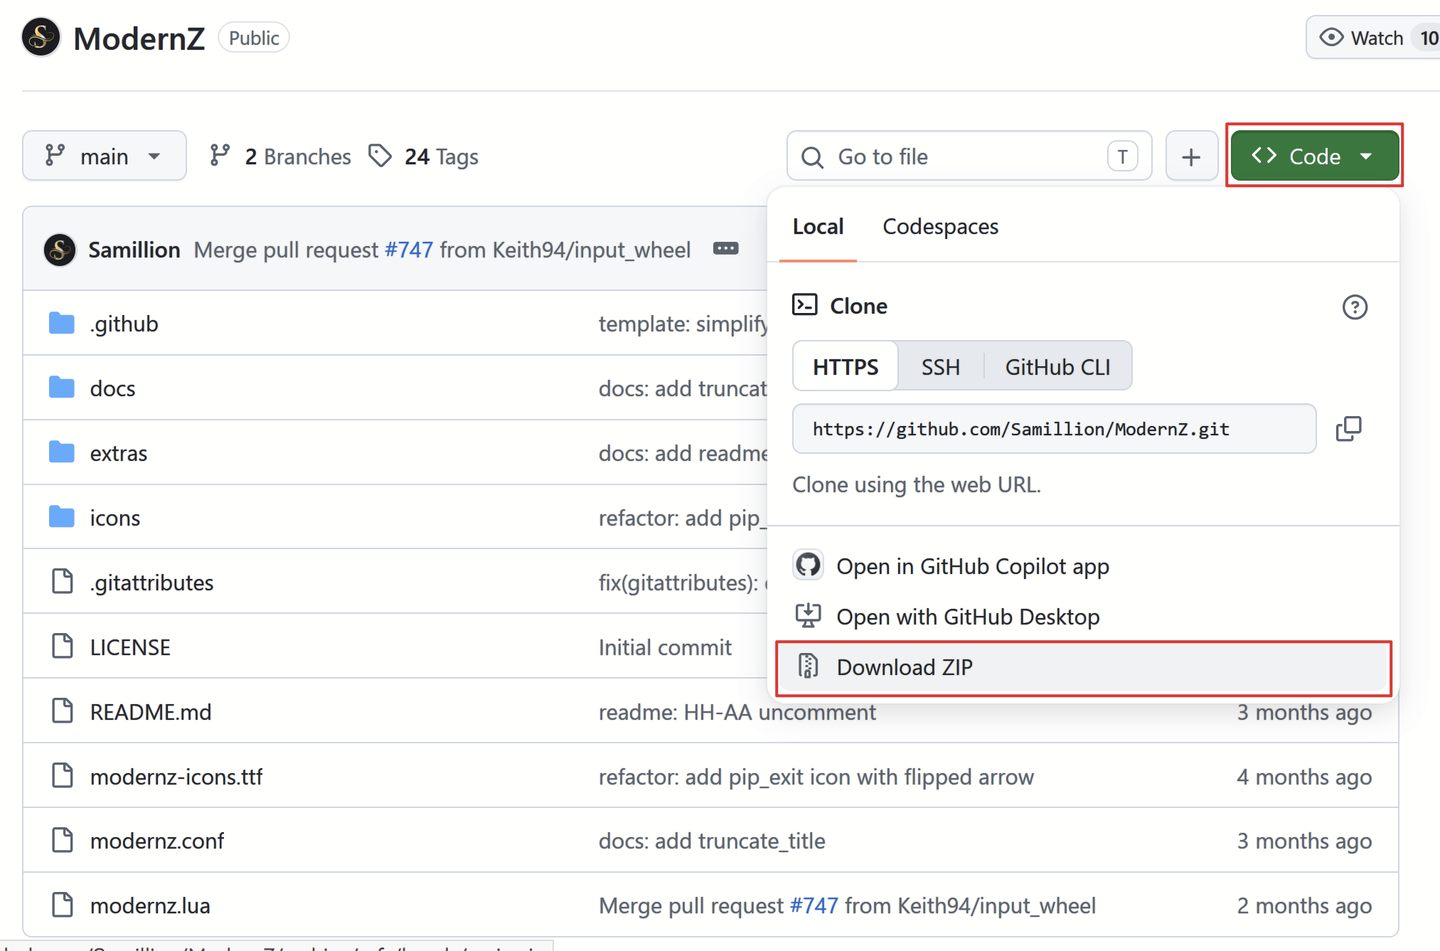Open the .gitattributes file link

pos(151,583)
